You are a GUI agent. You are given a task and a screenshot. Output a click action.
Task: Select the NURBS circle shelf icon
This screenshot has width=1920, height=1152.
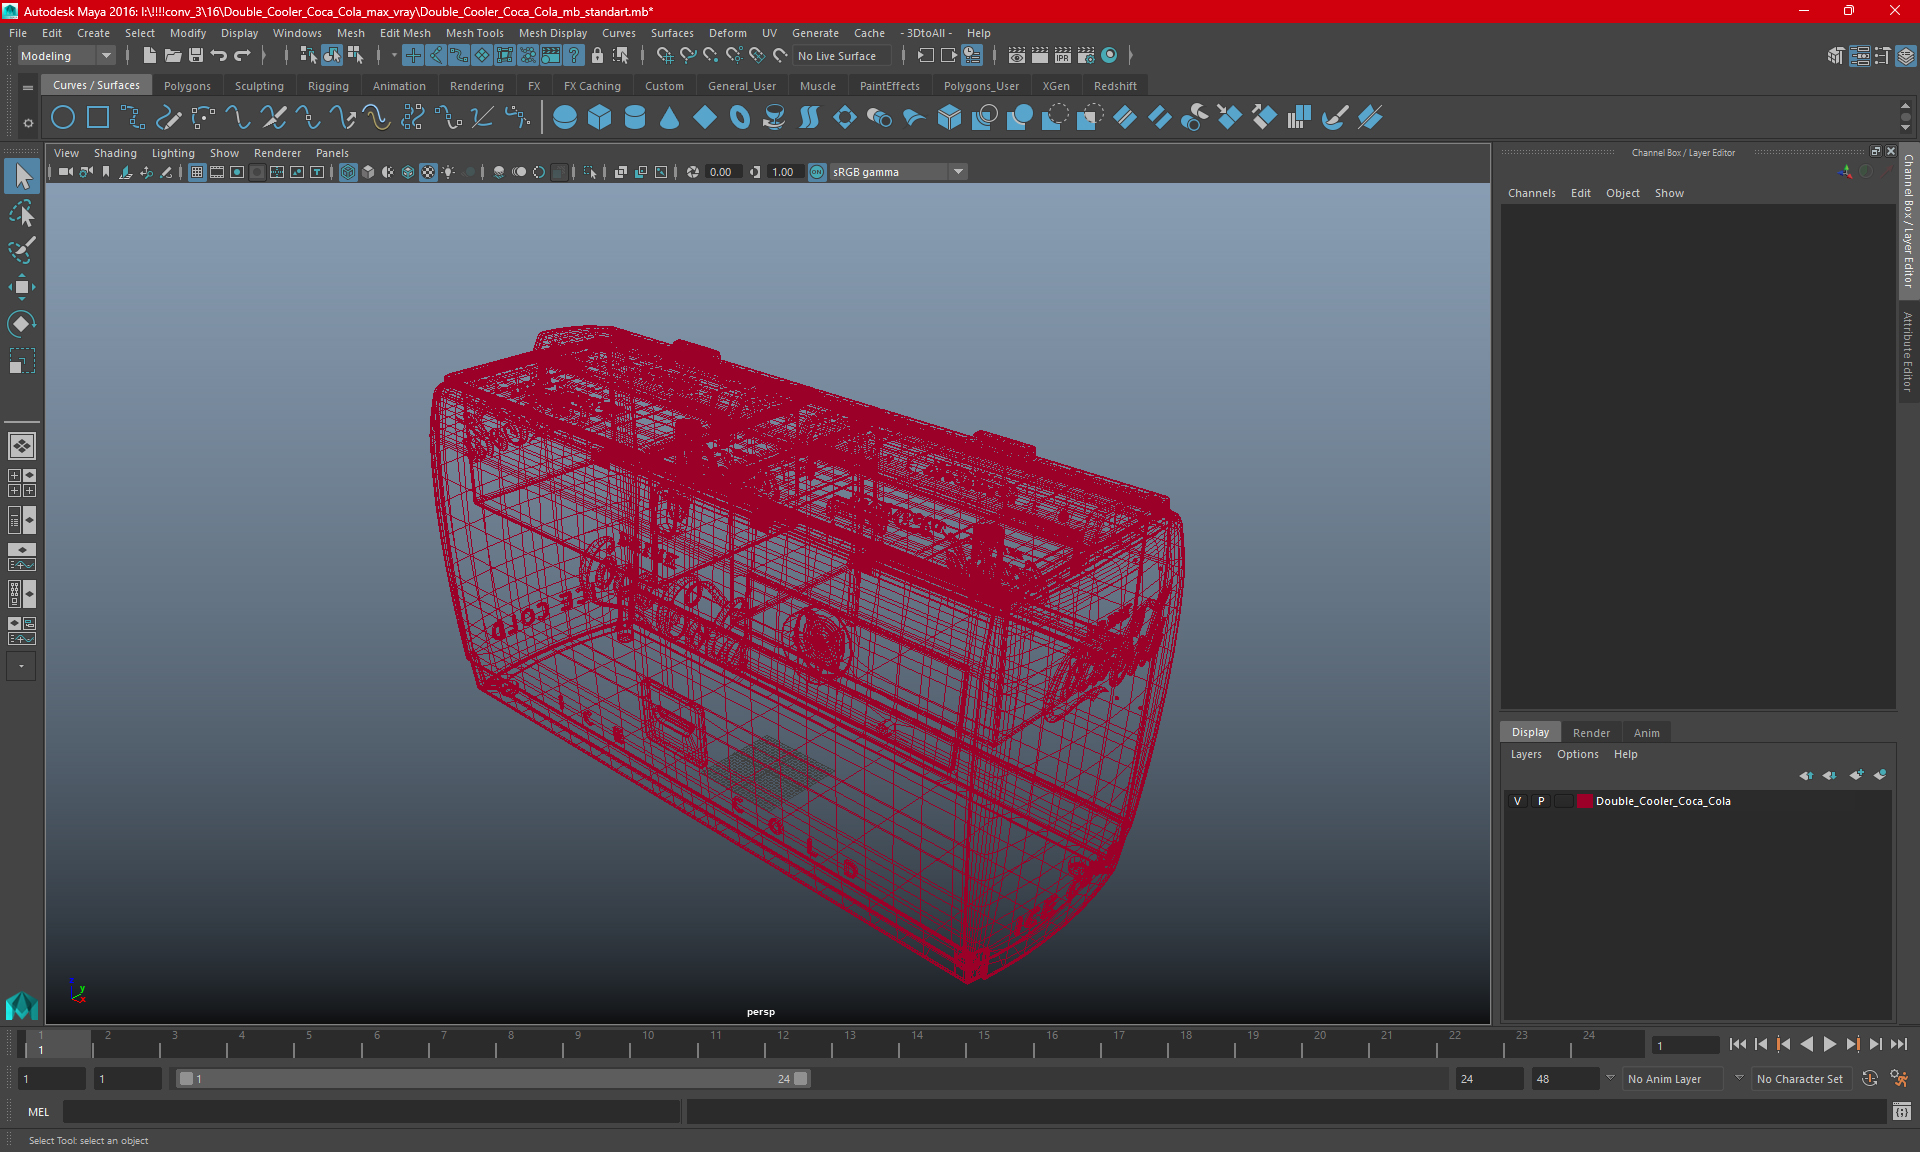(63, 118)
